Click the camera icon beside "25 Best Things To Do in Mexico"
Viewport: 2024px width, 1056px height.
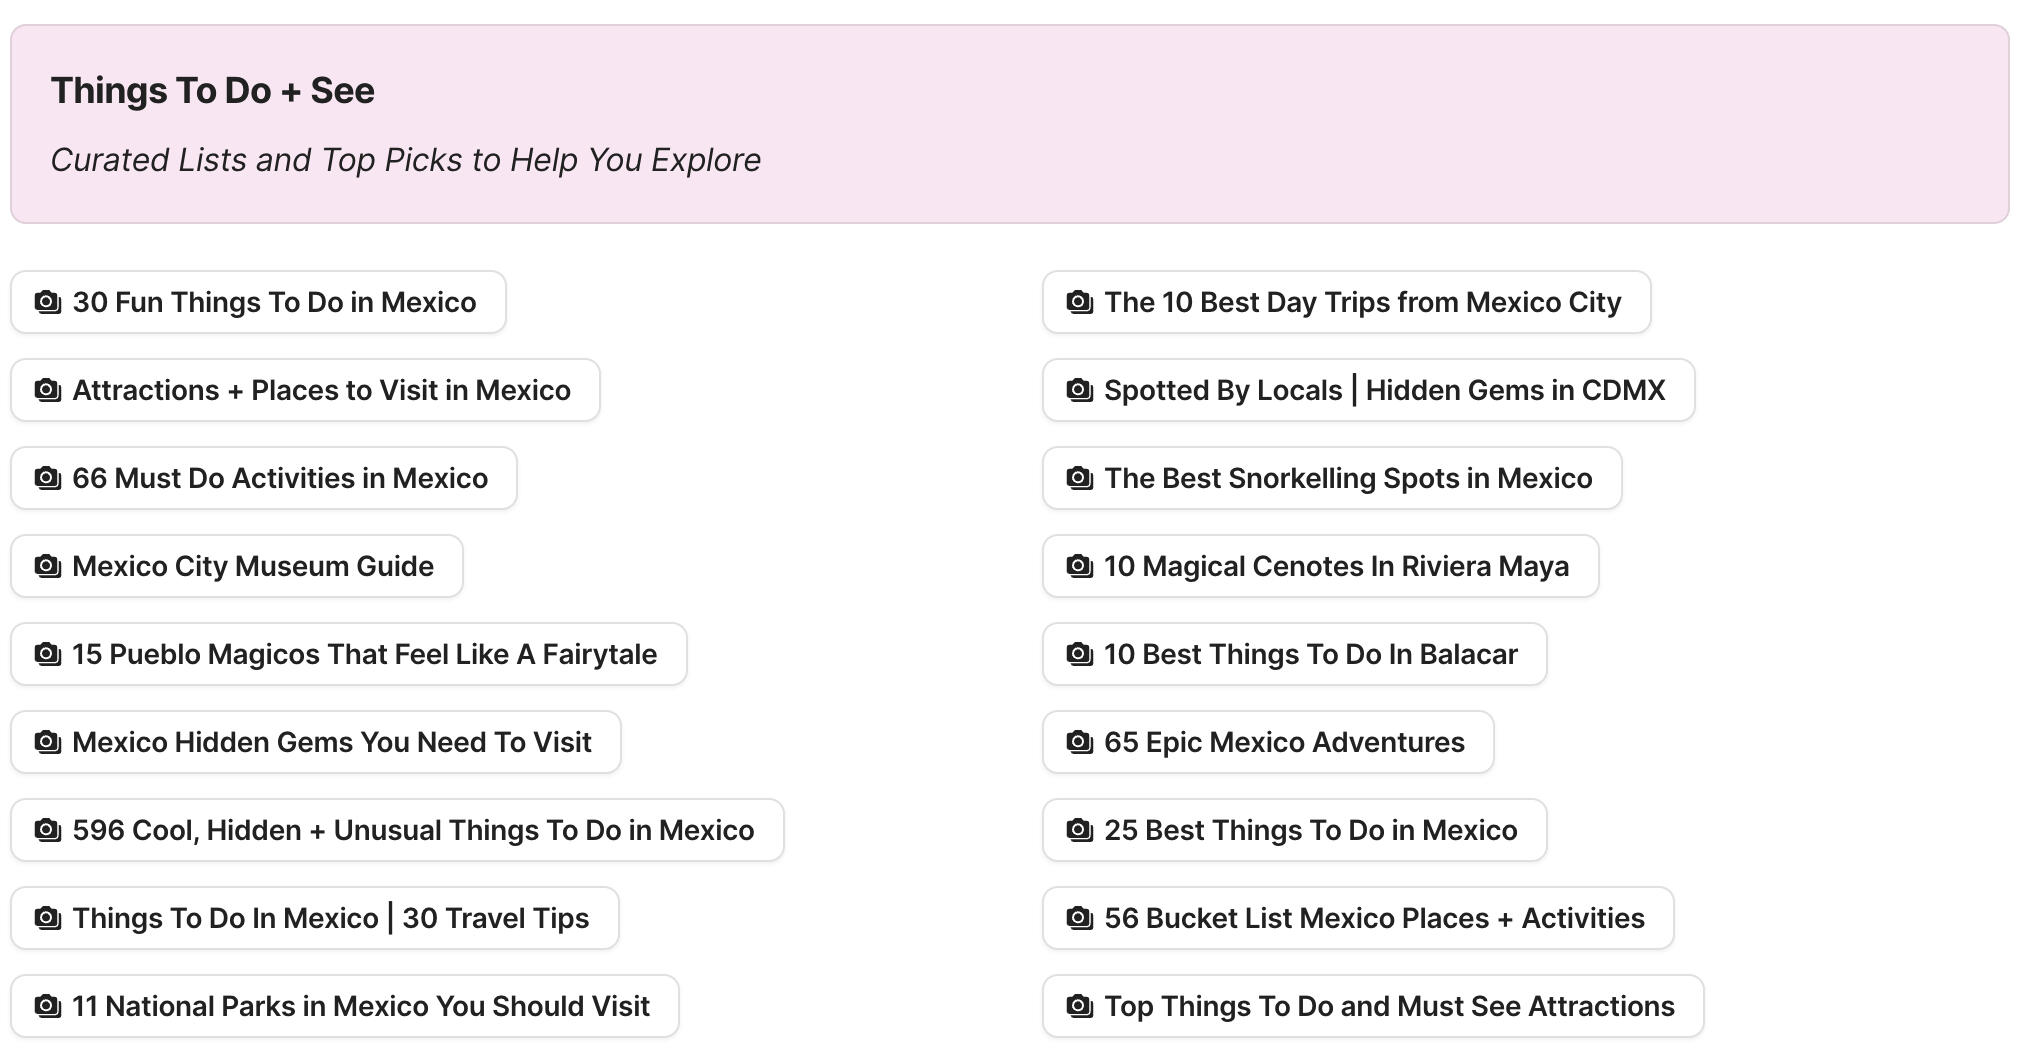[x=1078, y=830]
